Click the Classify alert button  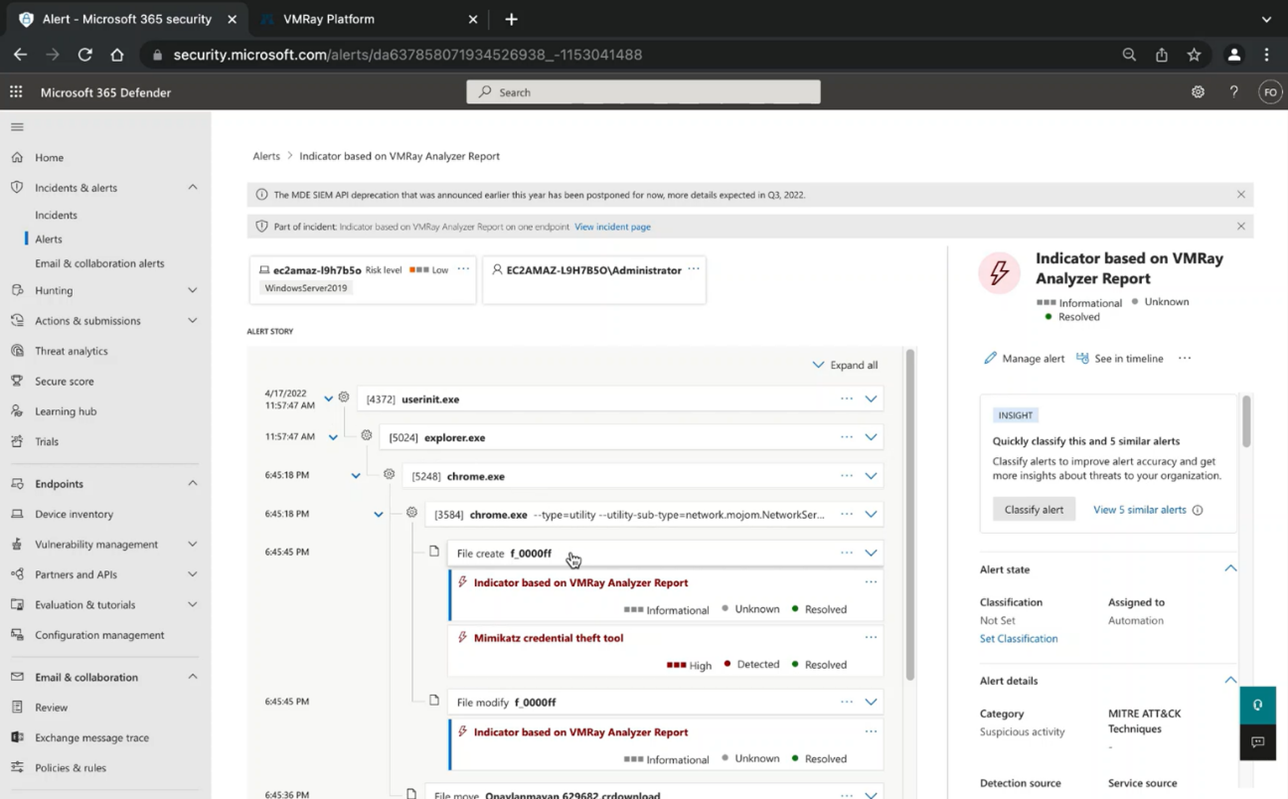[x=1034, y=510]
